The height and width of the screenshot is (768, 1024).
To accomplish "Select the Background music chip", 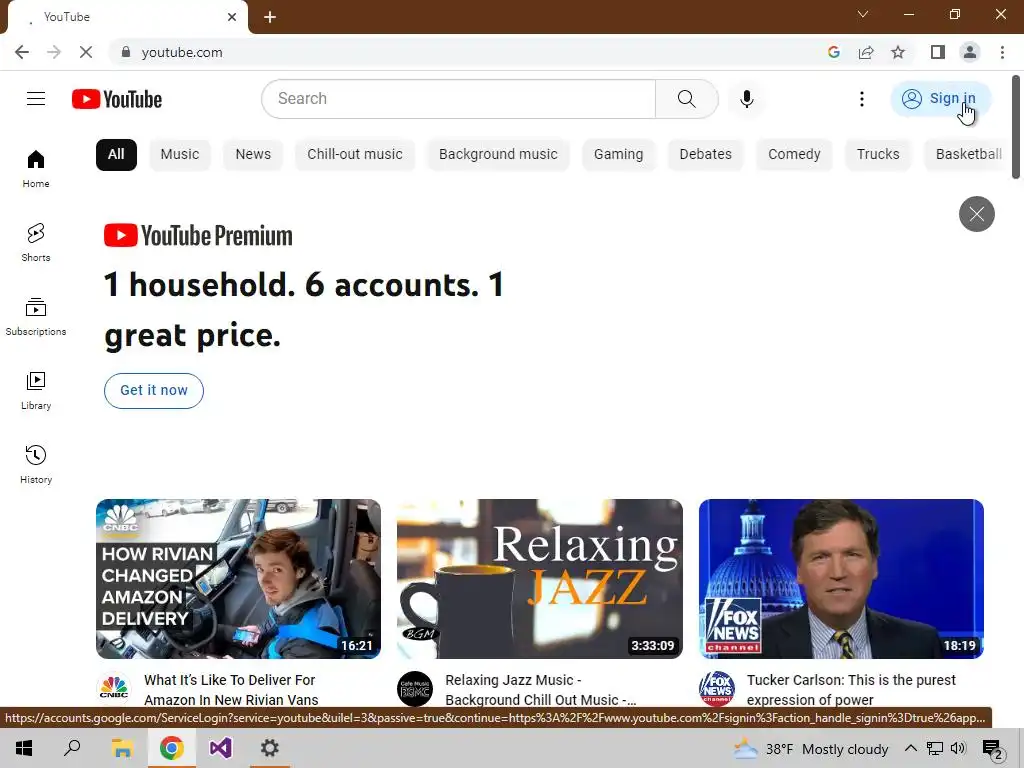I will [x=498, y=155].
